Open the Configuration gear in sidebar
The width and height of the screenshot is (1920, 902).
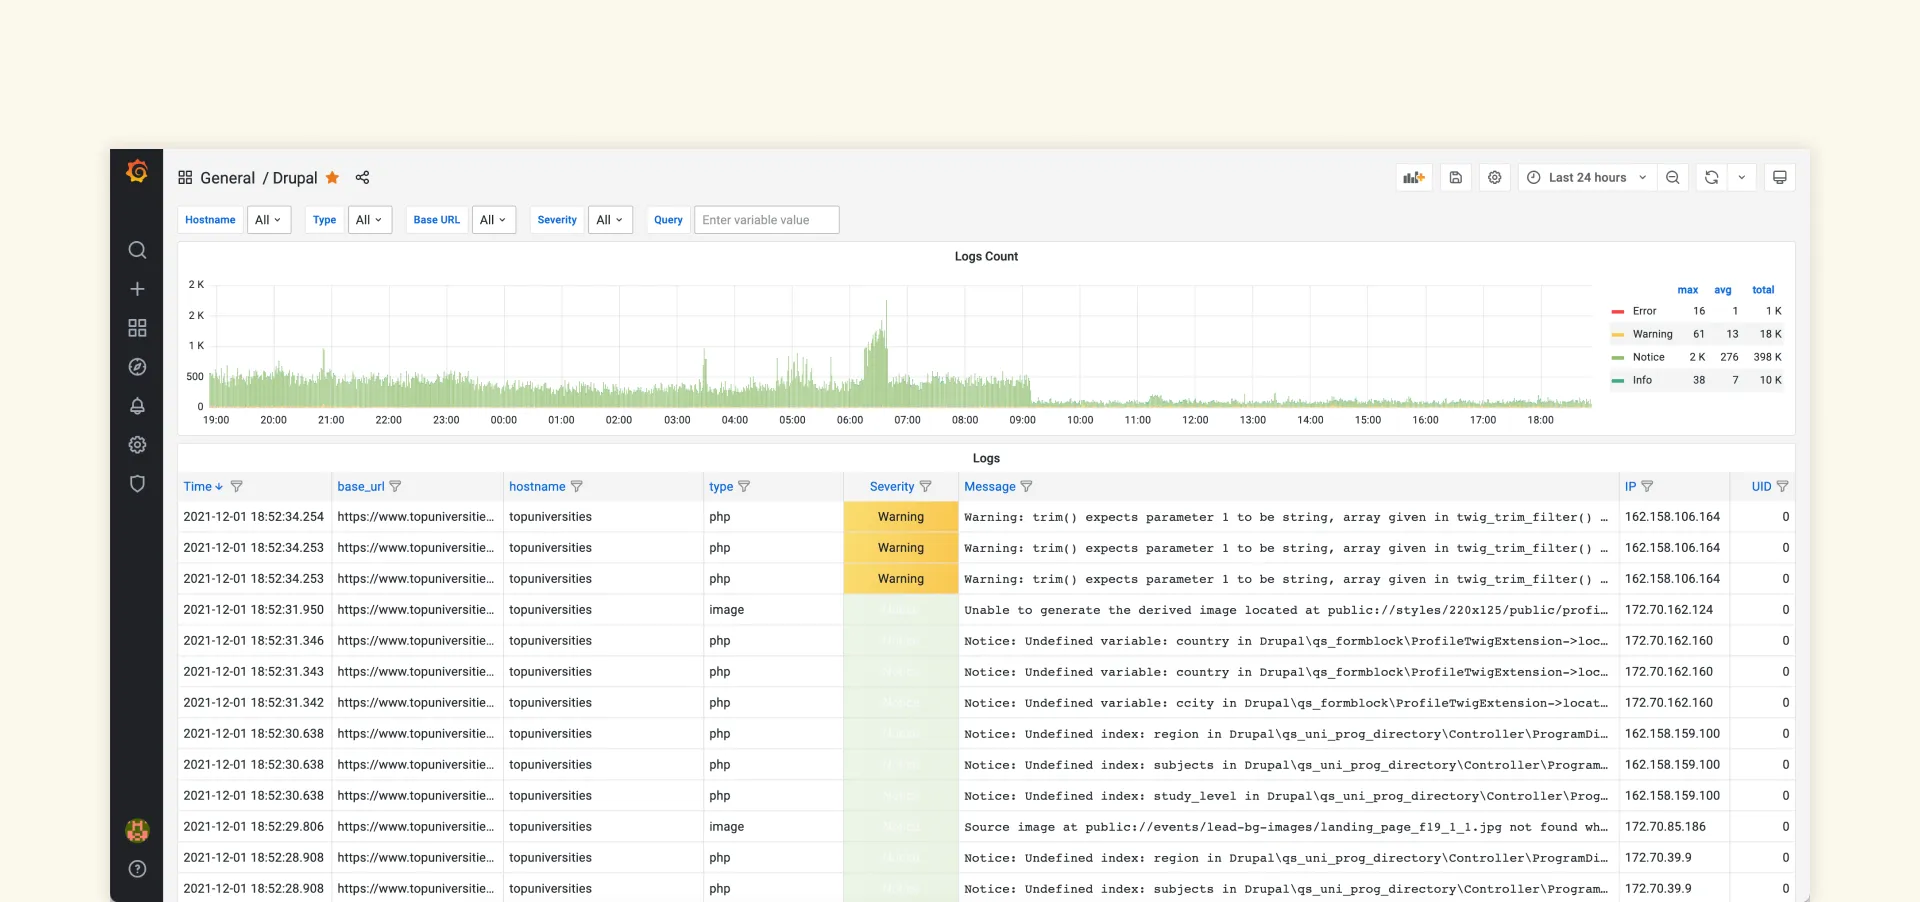click(137, 445)
